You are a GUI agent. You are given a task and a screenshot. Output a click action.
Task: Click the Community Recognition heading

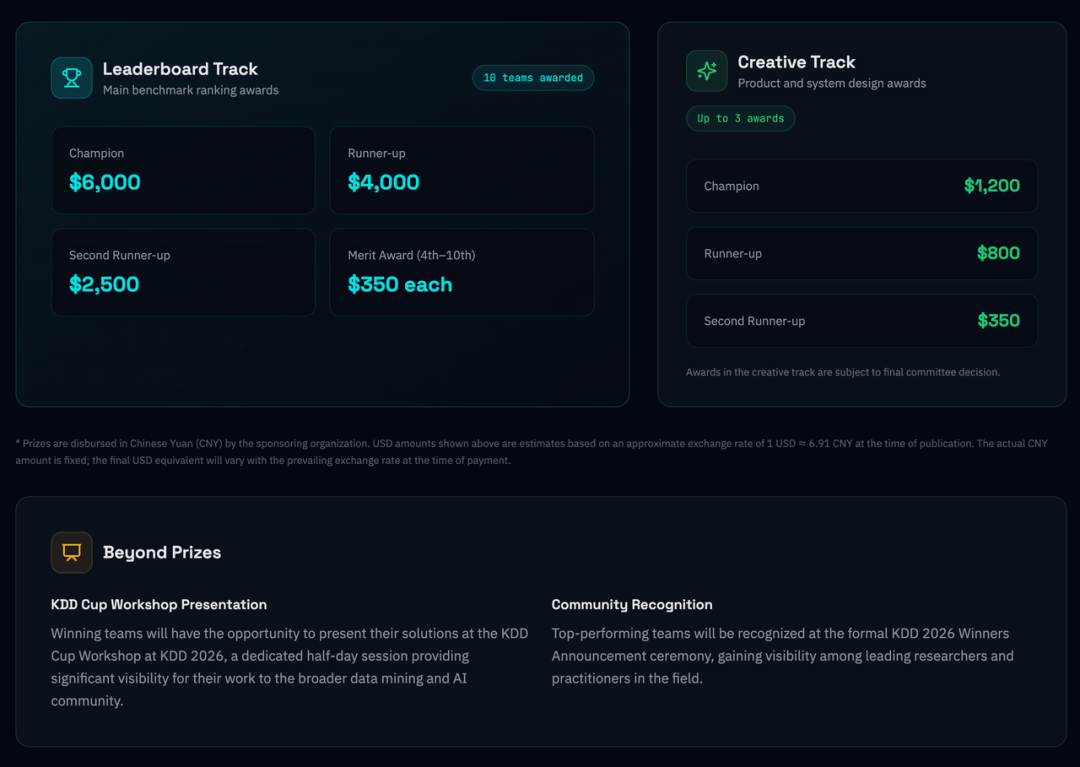click(632, 604)
